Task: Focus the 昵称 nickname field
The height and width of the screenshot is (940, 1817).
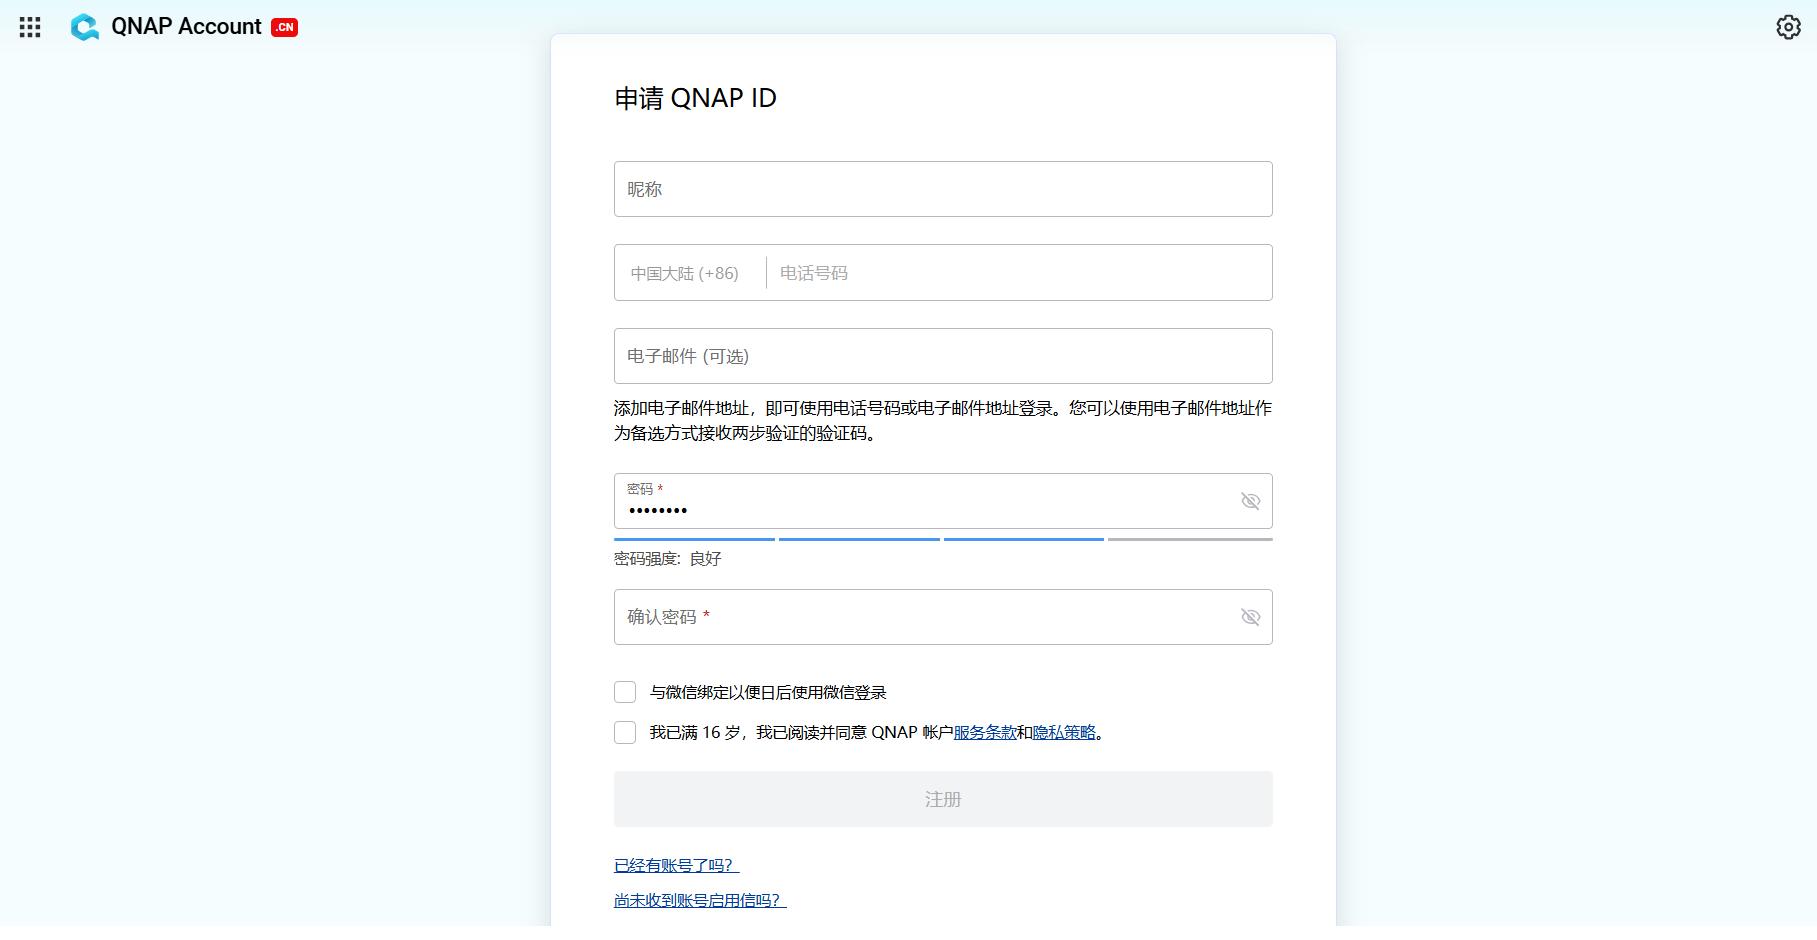Action: tap(943, 189)
